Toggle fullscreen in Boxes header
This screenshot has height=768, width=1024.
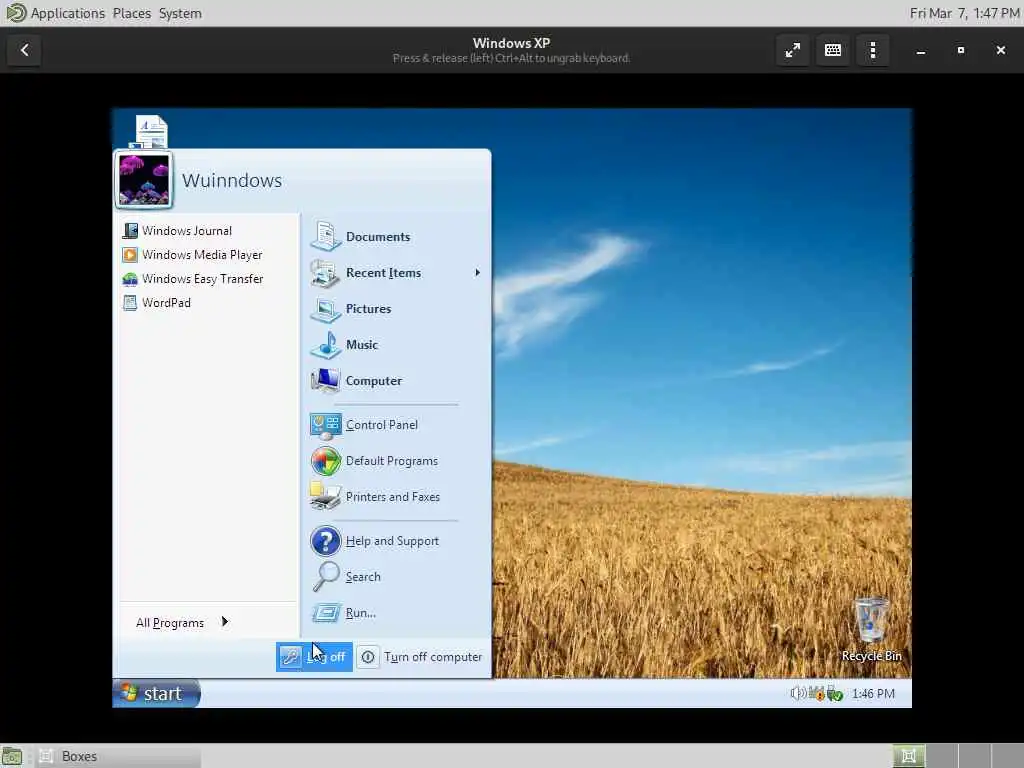click(x=793, y=50)
